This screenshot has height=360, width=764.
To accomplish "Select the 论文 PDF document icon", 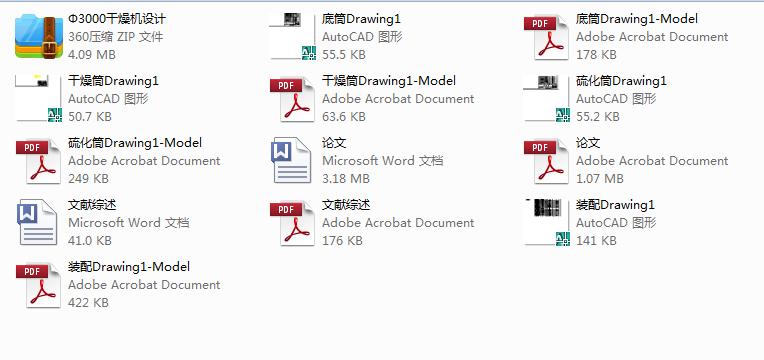I will 546,161.
